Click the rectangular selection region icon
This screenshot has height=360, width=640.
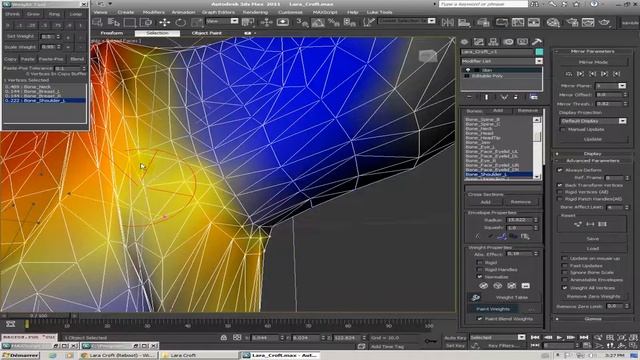pyautogui.click(x=130, y=22)
